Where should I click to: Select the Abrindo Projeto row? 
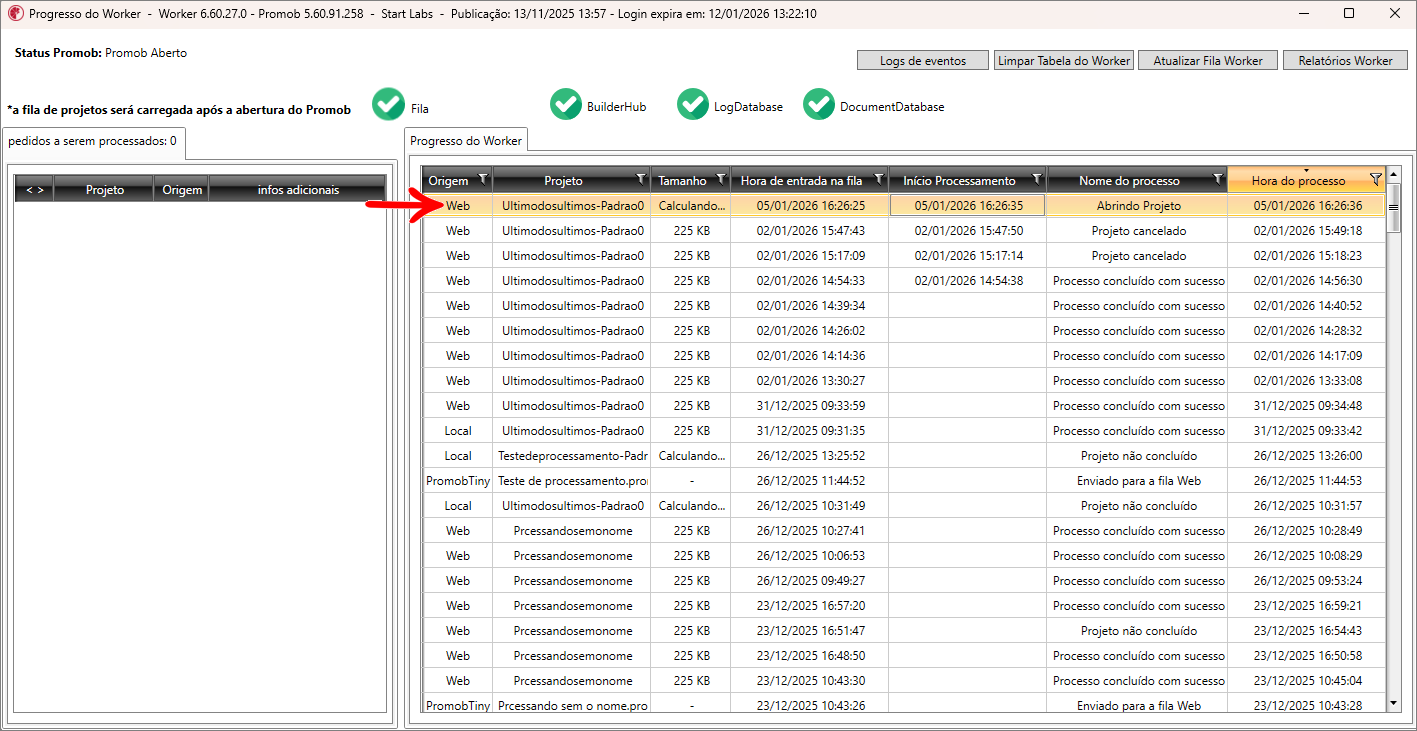pyautogui.click(x=1138, y=206)
